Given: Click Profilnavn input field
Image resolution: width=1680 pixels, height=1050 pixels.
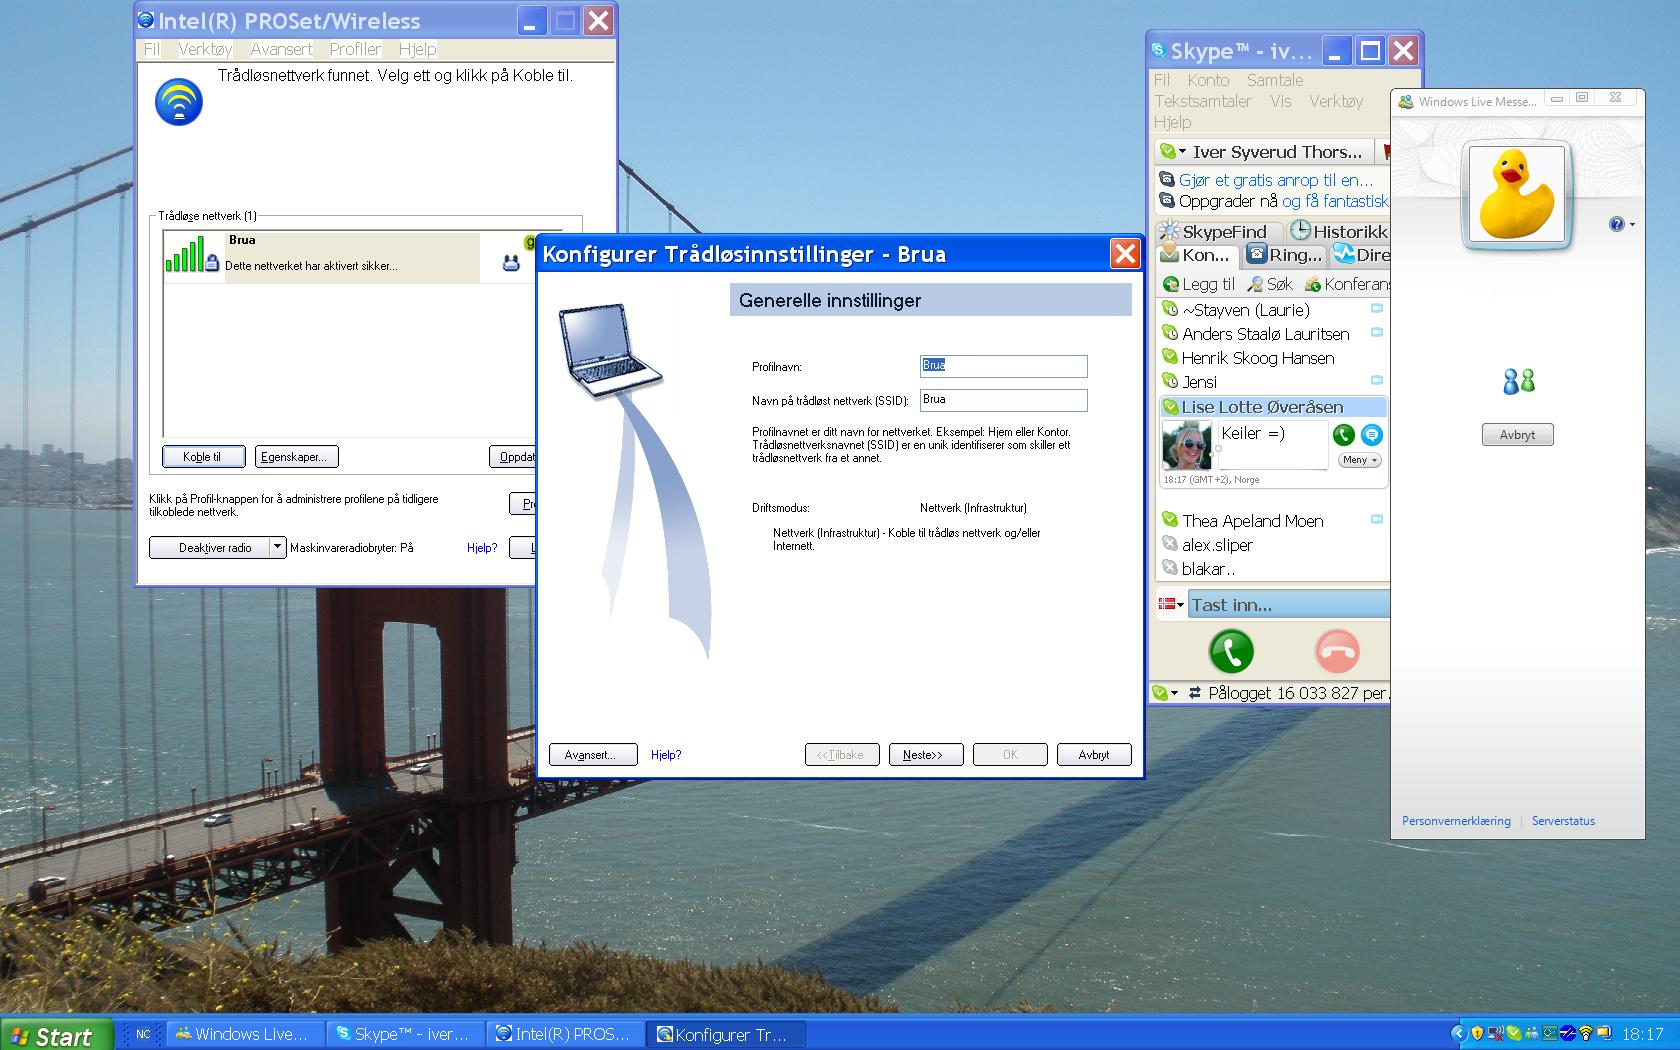Looking at the screenshot, I should (x=1003, y=366).
